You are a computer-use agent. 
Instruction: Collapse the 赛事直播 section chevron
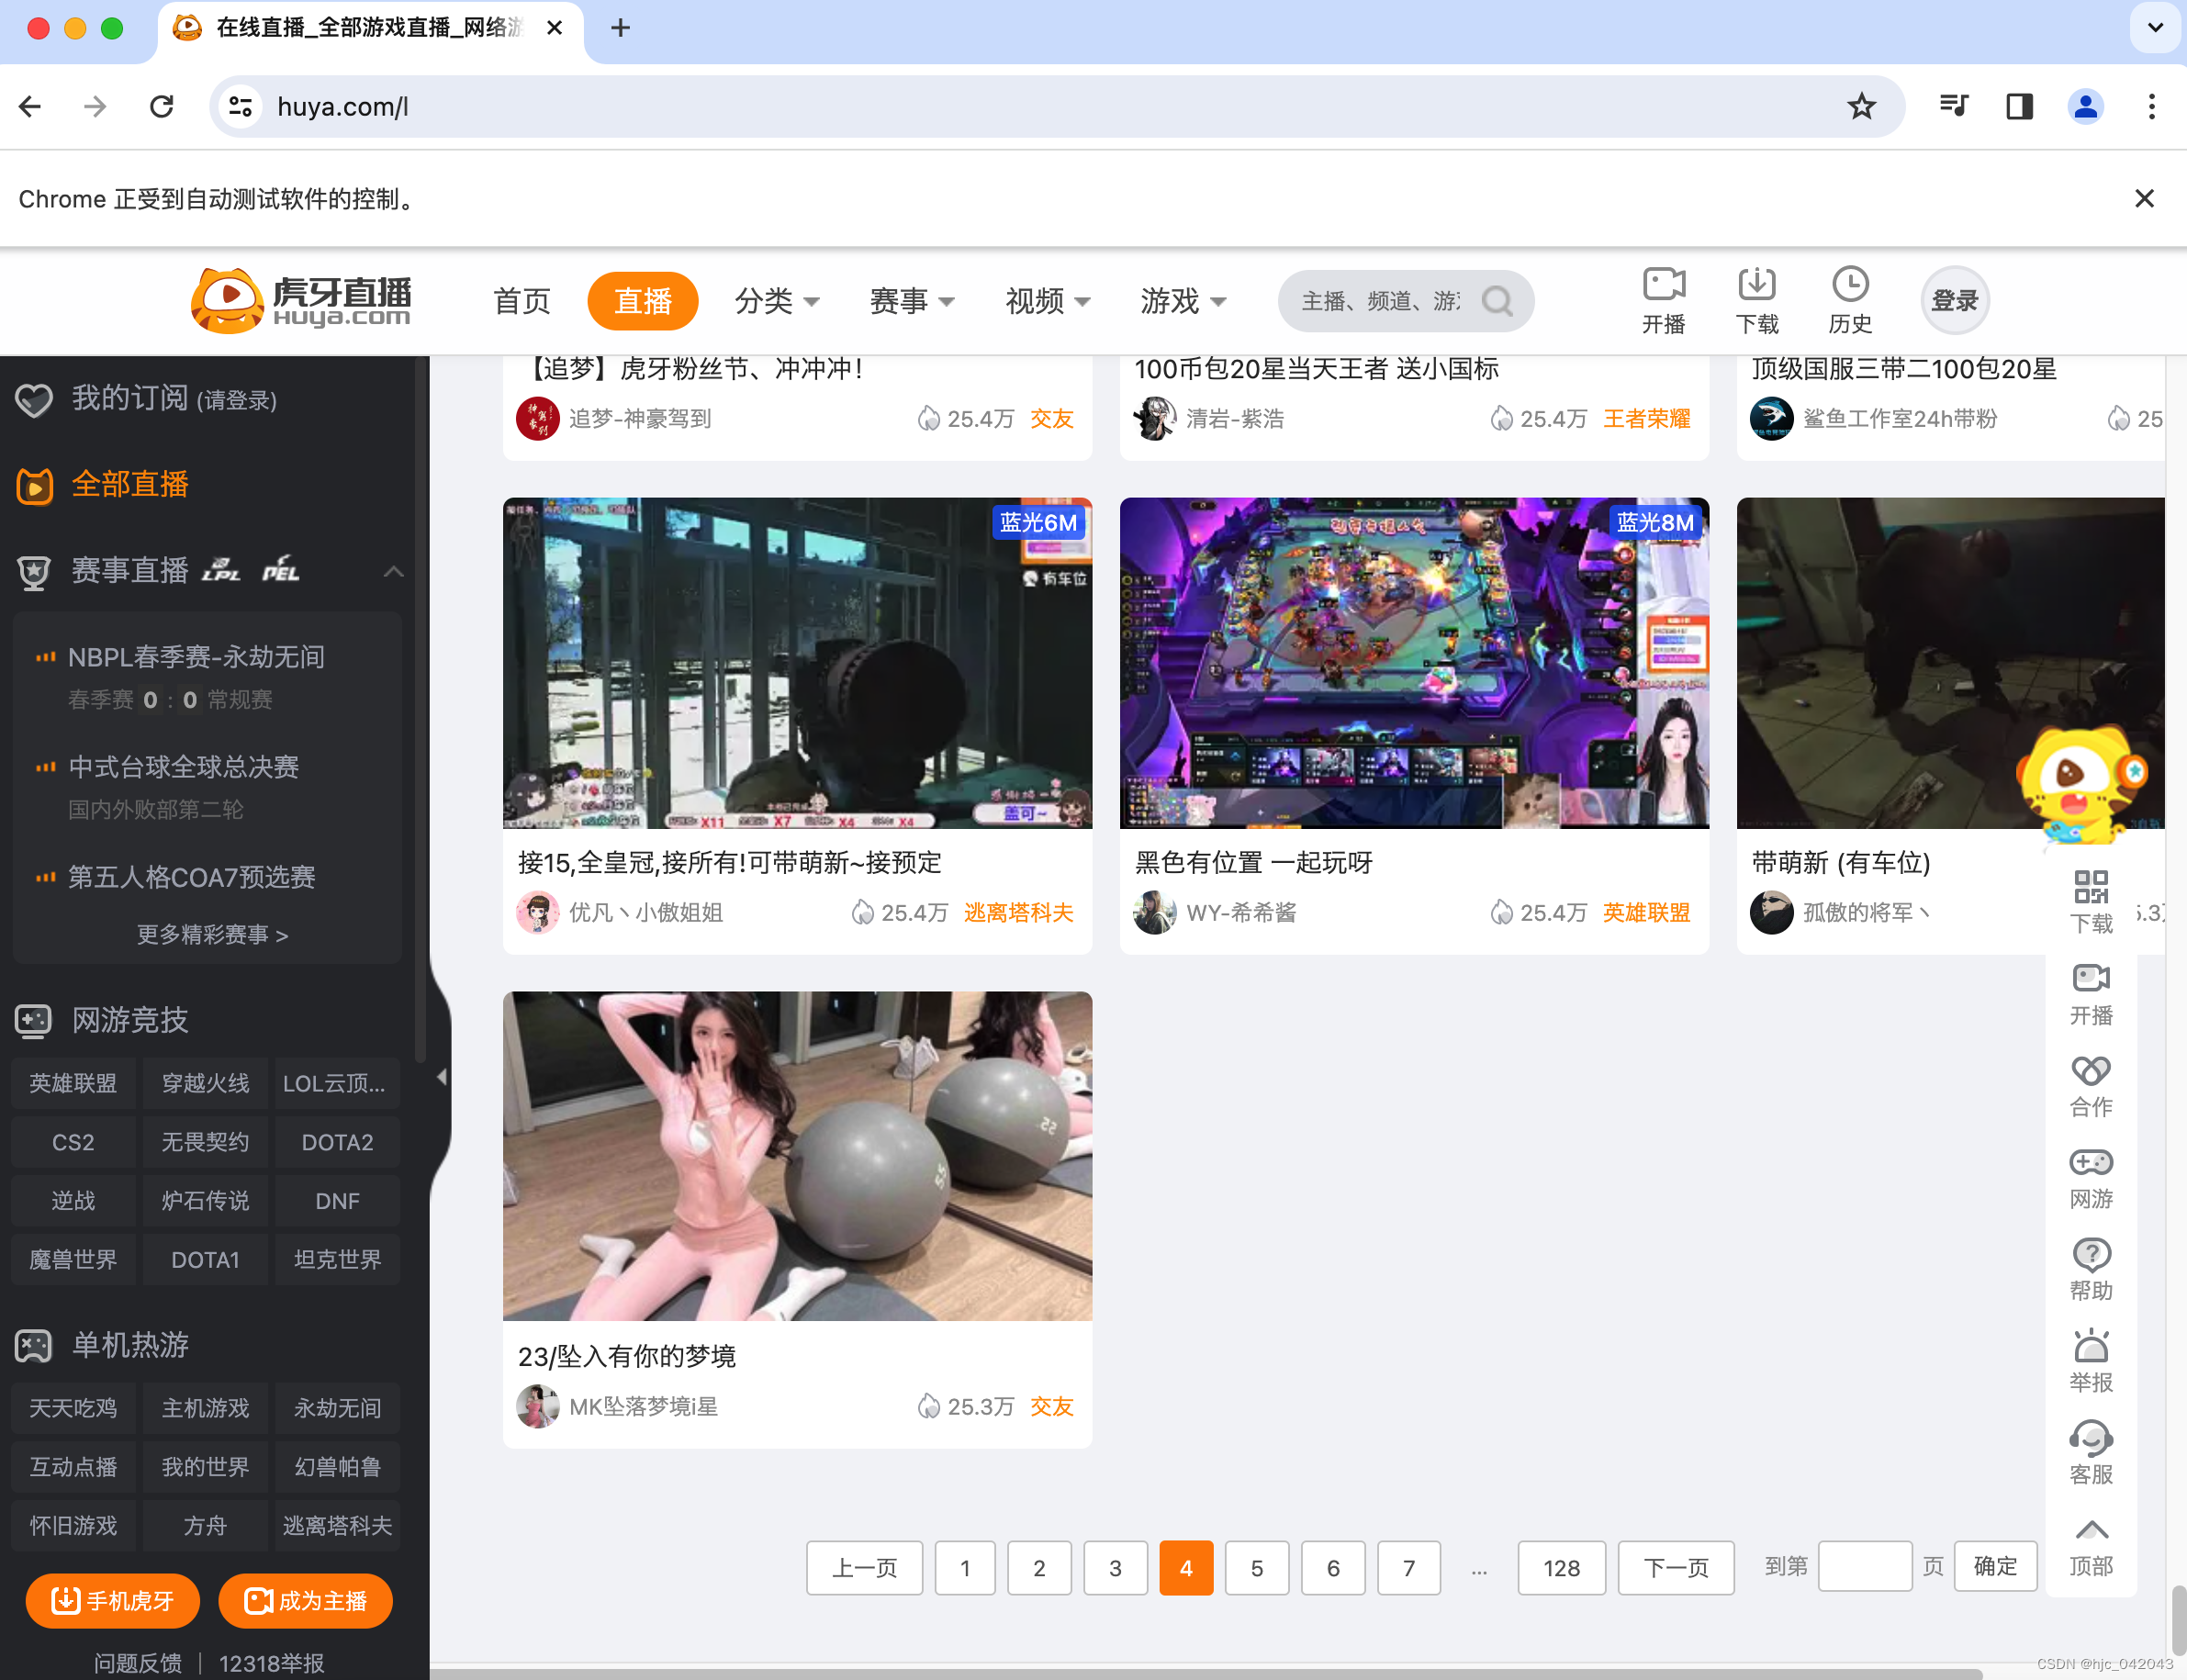393,571
